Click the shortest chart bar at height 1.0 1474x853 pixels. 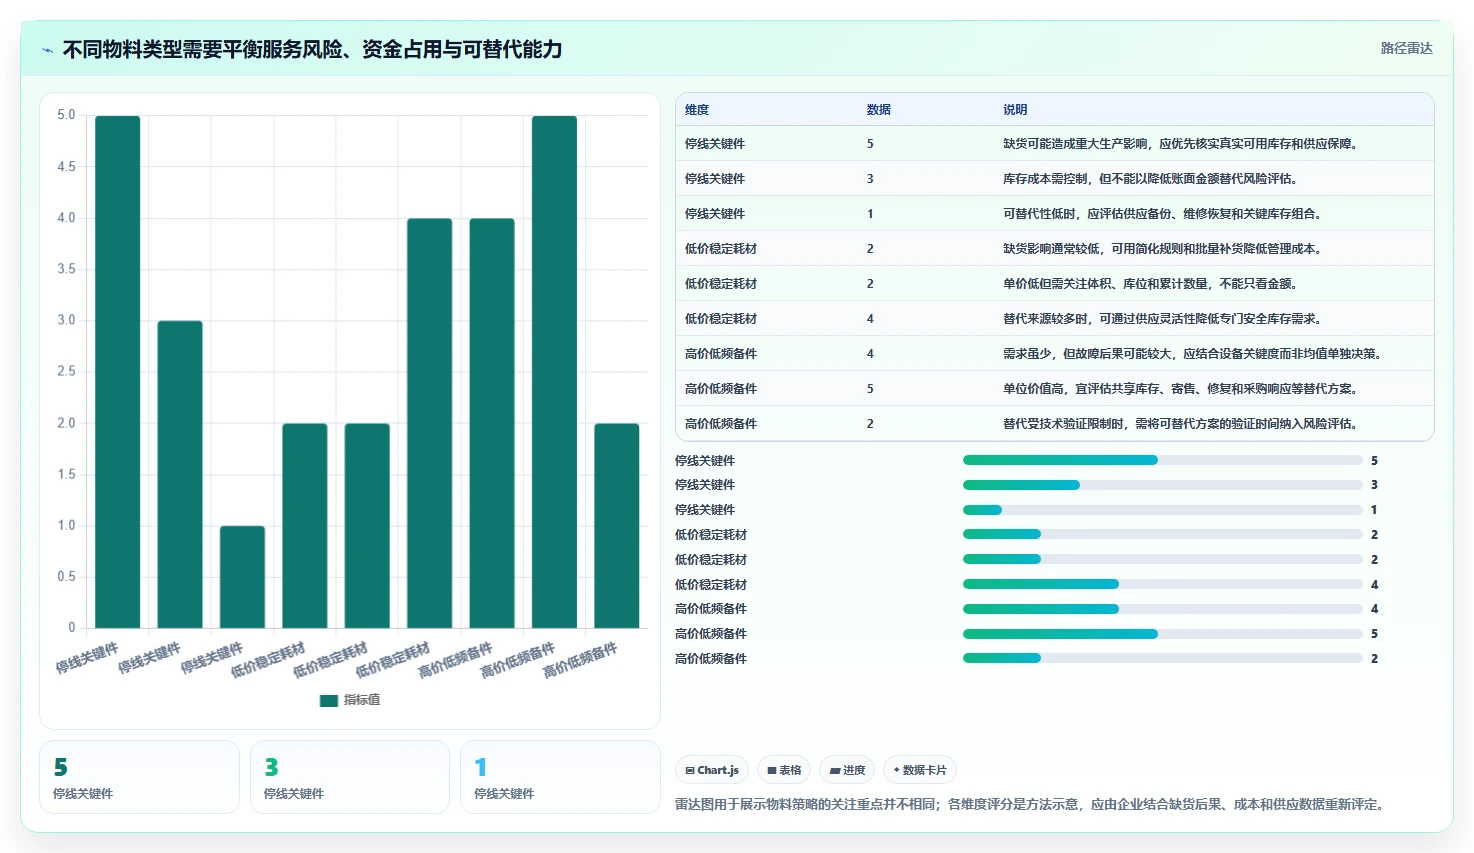242,577
